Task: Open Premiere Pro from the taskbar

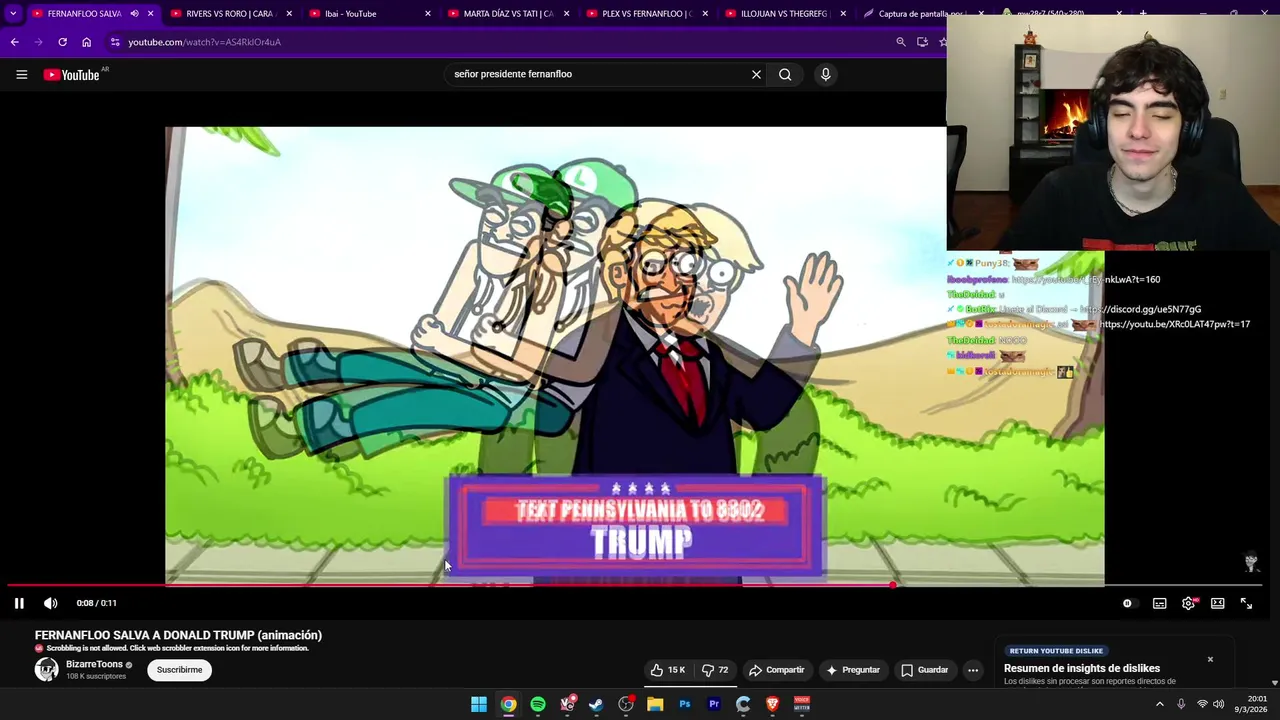Action: click(x=714, y=704)
